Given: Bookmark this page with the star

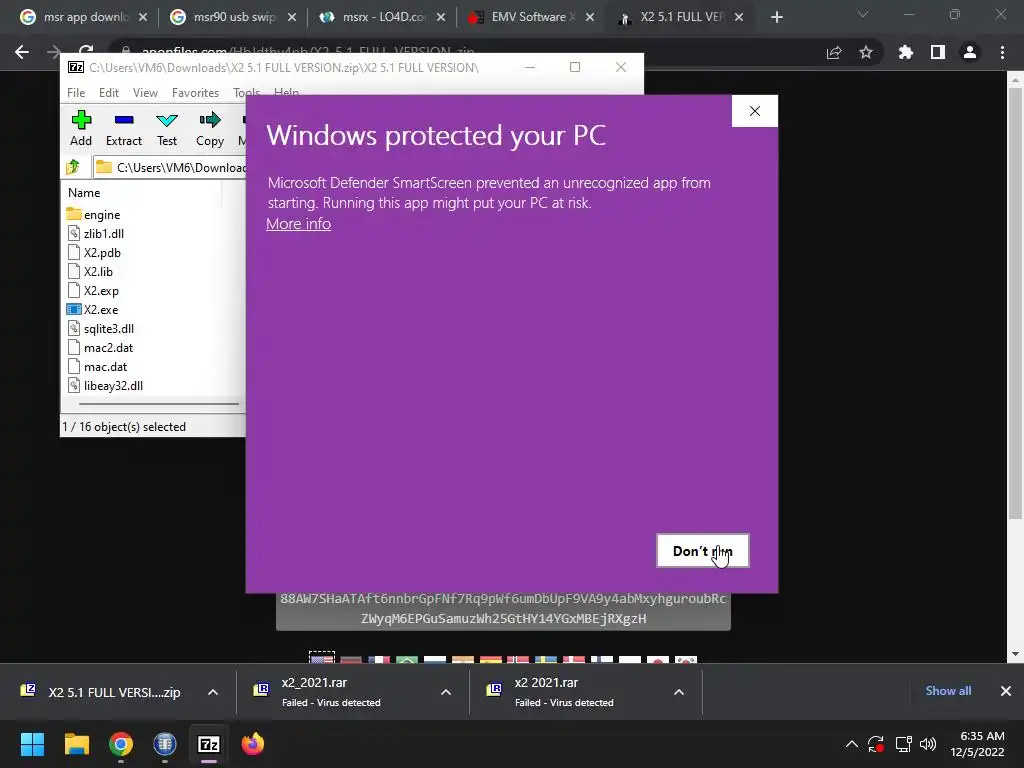Looking at the screenshot, I should pos(866,52).
